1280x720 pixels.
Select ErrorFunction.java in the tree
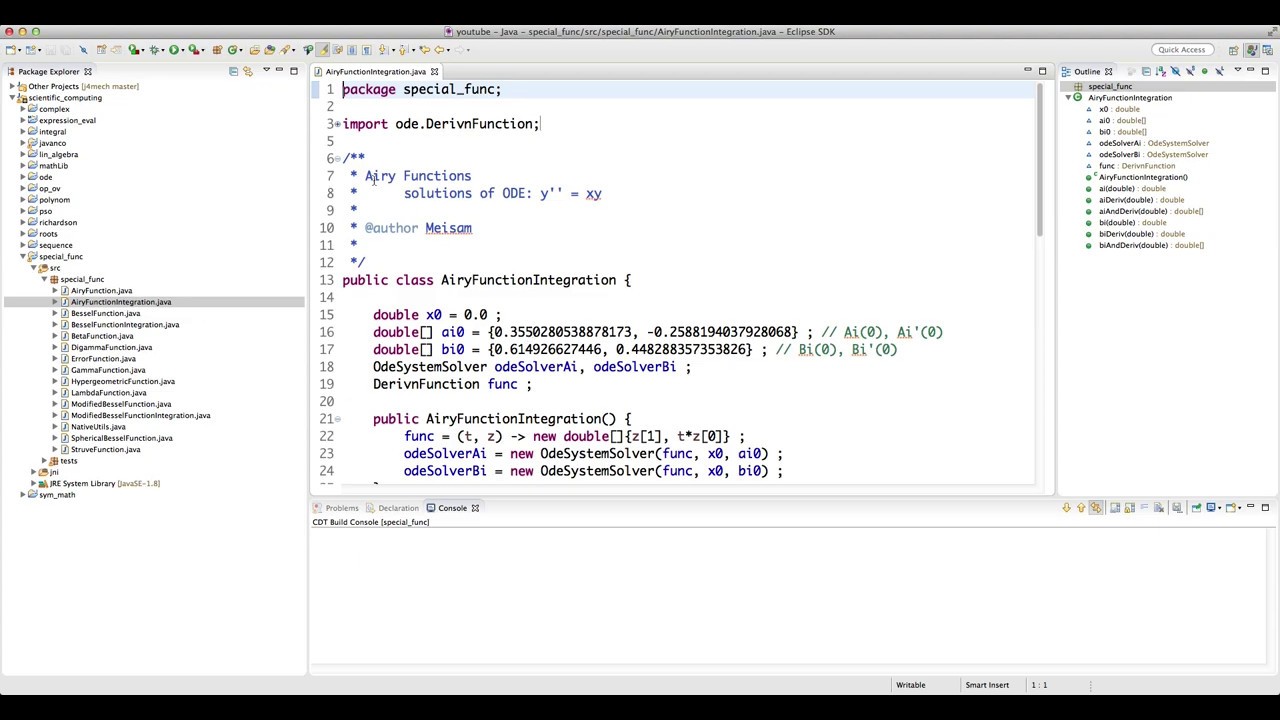tap(103, 359)
